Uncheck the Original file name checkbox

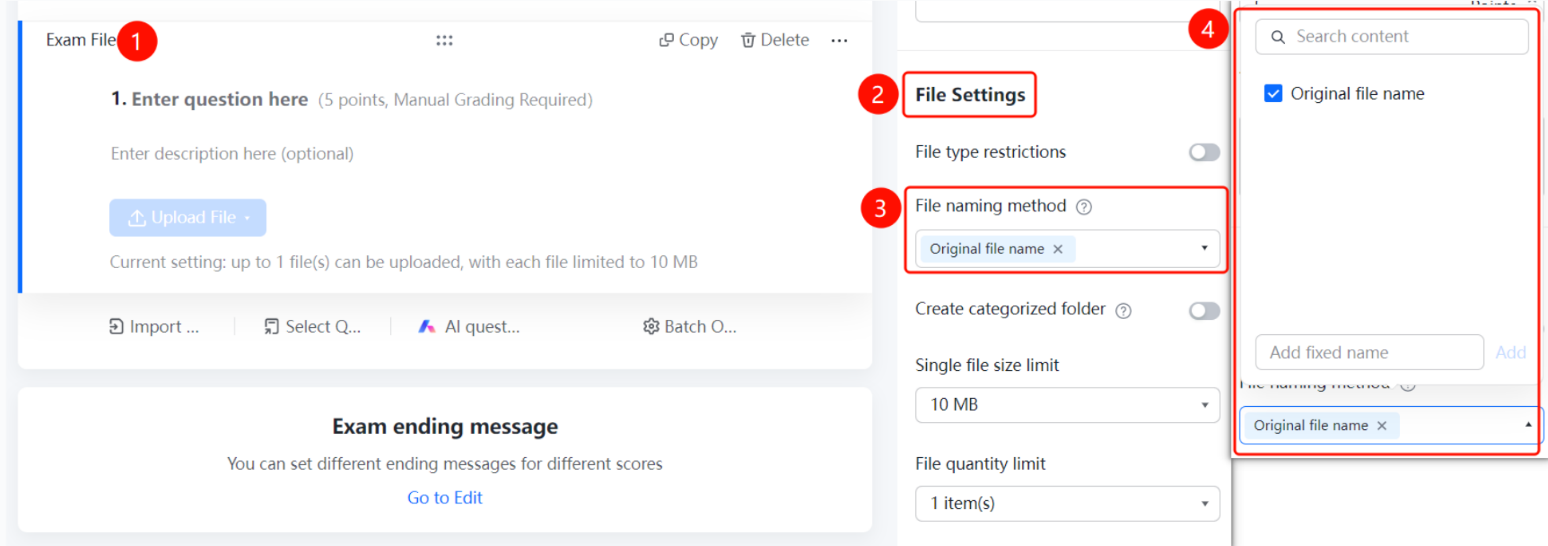1273,94
